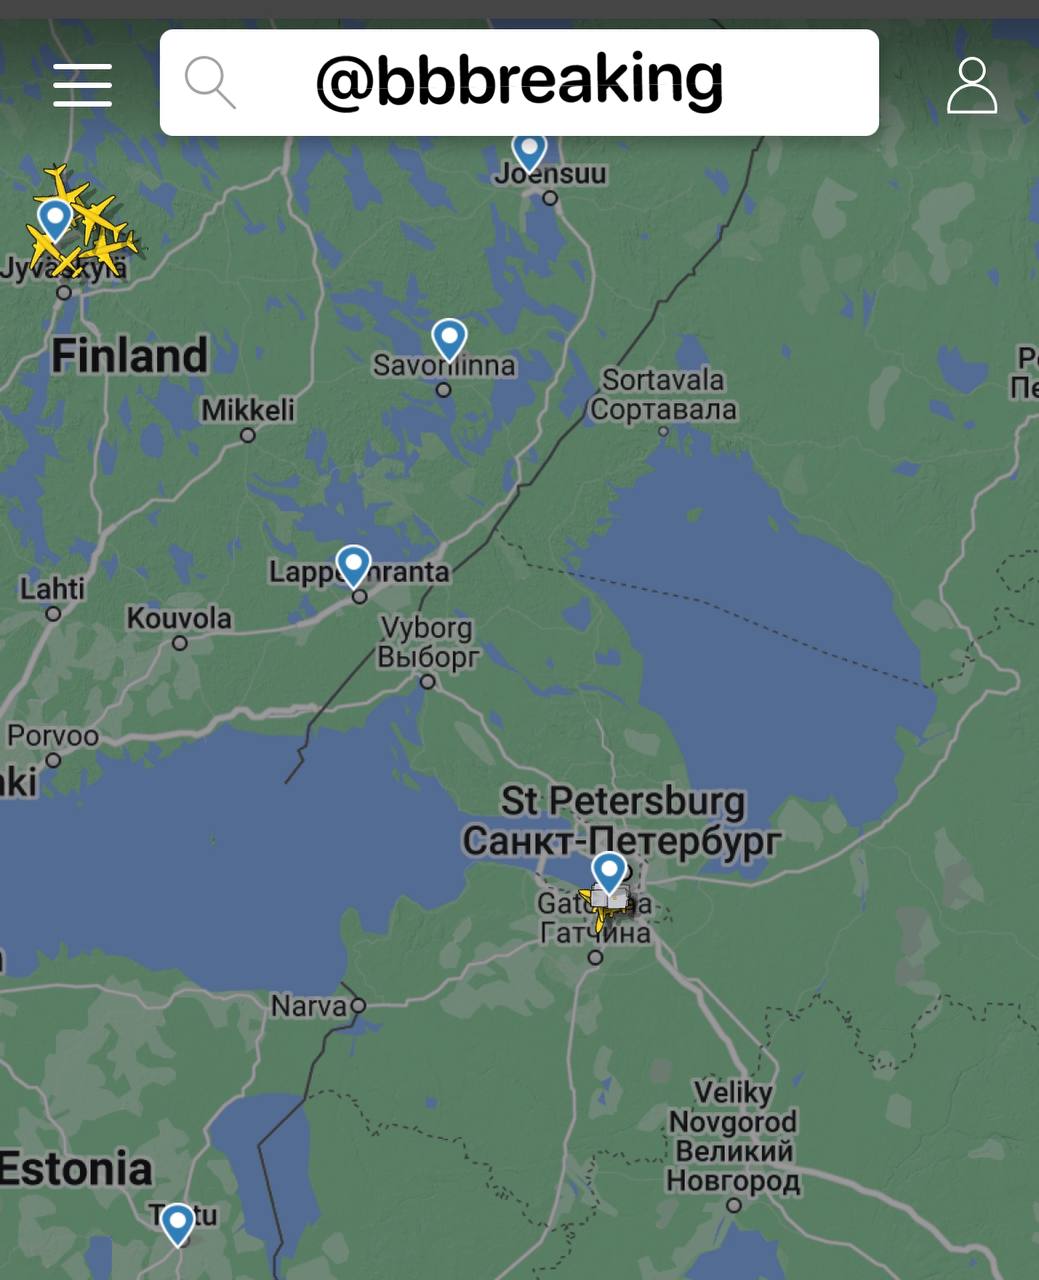Open the hamburger menu

82,84
